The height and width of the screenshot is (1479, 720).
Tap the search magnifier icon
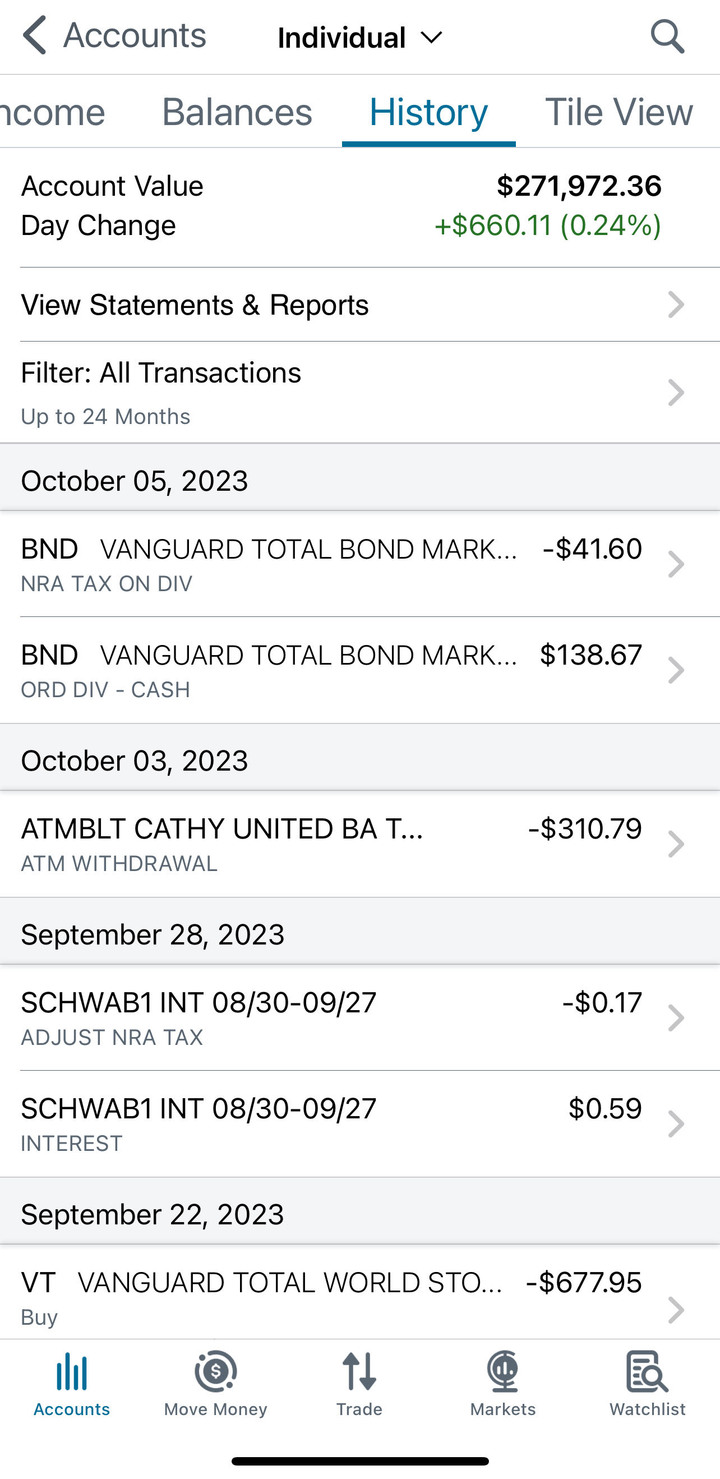(667, 37)
